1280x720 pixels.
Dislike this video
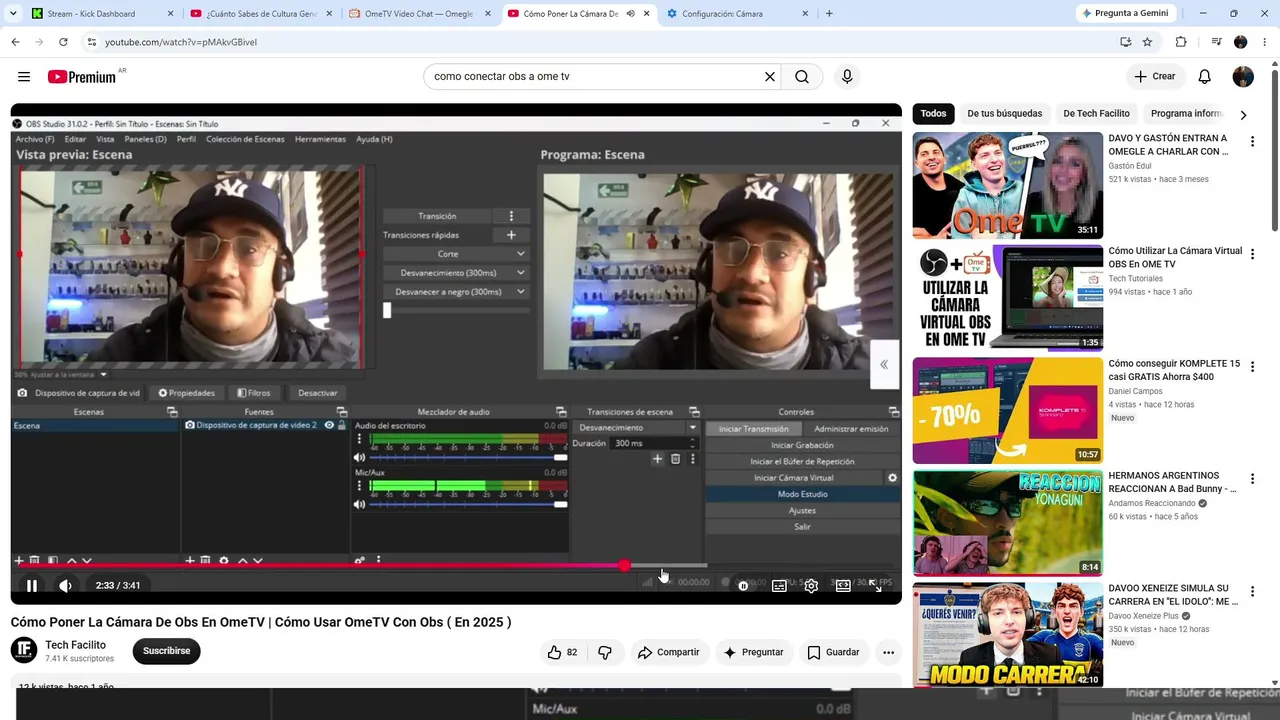point(605,652)
